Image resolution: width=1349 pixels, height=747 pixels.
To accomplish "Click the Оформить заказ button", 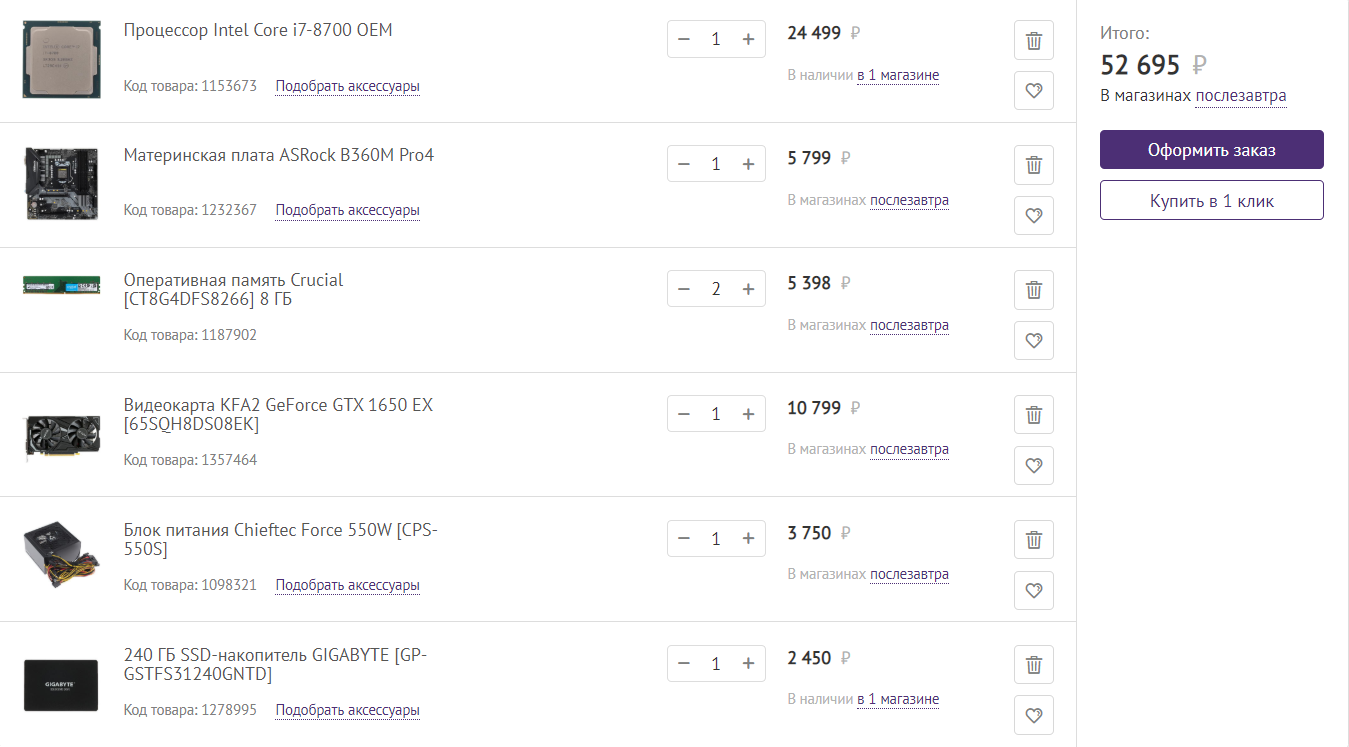I will click(x=1211, y=150).
